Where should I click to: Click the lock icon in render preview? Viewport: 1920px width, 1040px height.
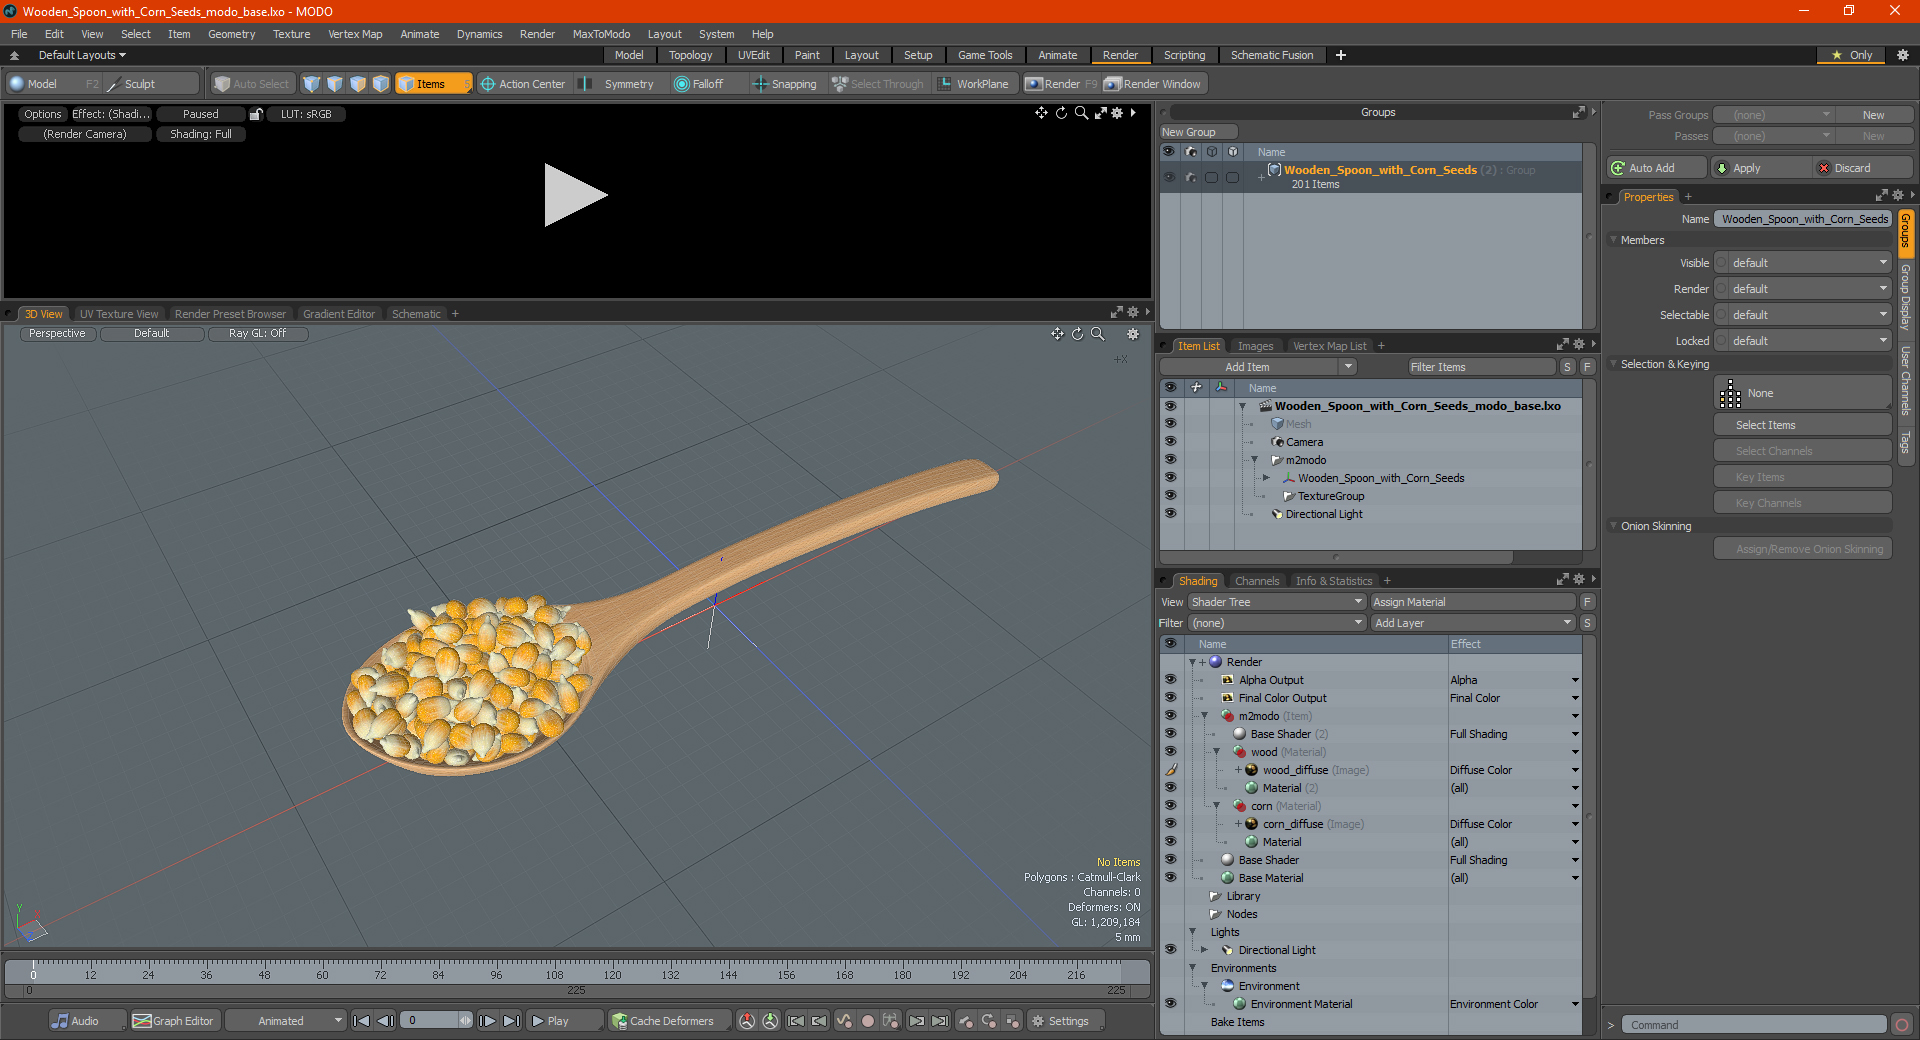click(256, 114)
